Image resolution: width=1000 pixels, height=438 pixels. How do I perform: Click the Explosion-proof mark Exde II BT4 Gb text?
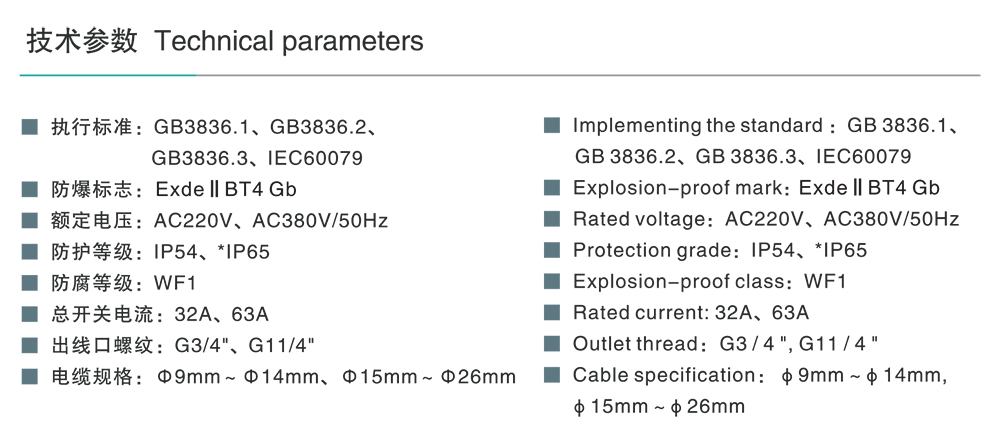tap(756, 188)
